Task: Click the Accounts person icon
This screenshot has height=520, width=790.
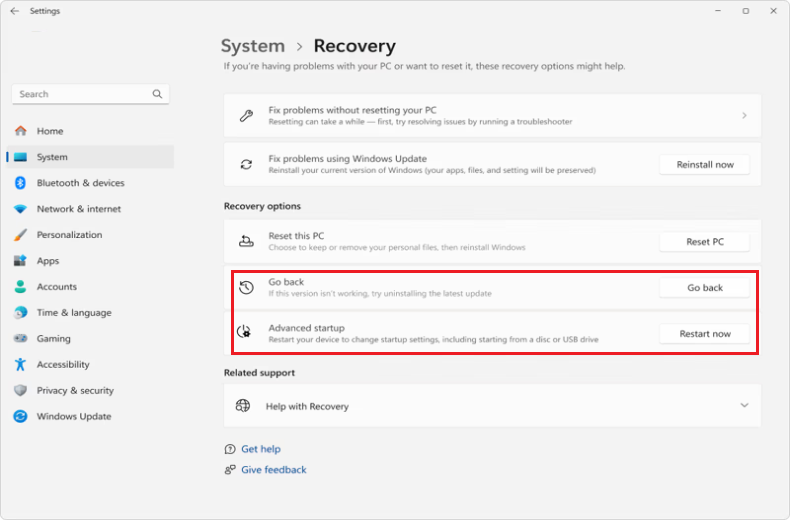Action: [20, 287]
